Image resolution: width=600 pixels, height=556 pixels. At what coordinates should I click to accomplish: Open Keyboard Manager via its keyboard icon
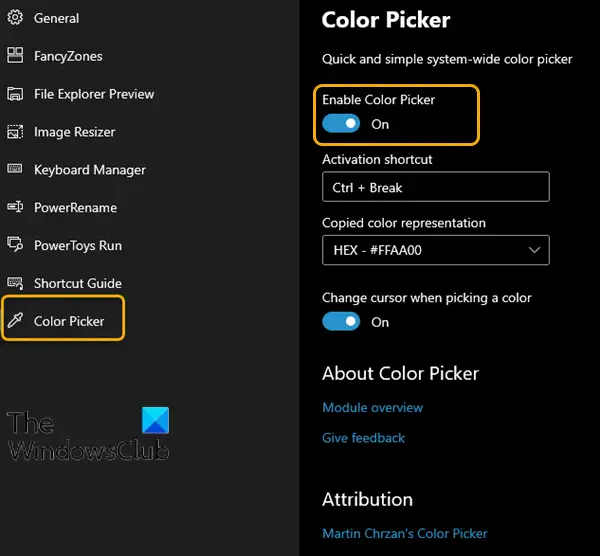(15, 169)
